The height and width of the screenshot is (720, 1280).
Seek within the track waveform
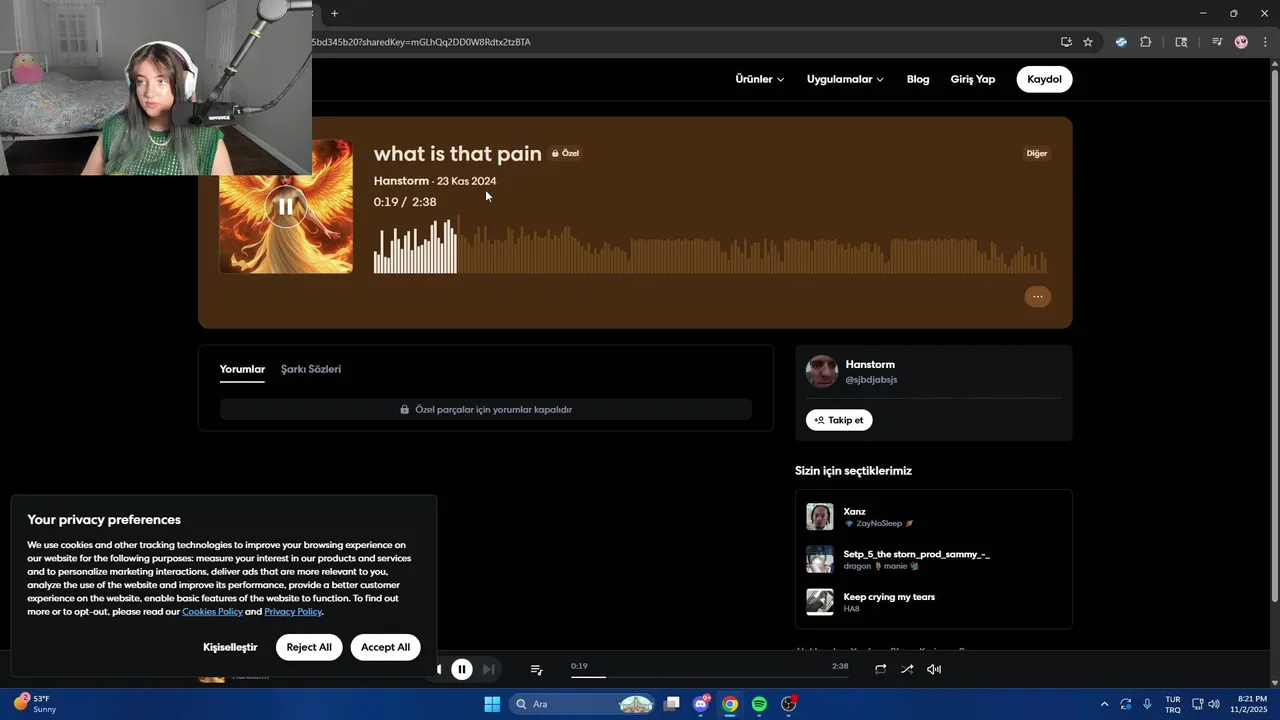click(x=710, y=245)
